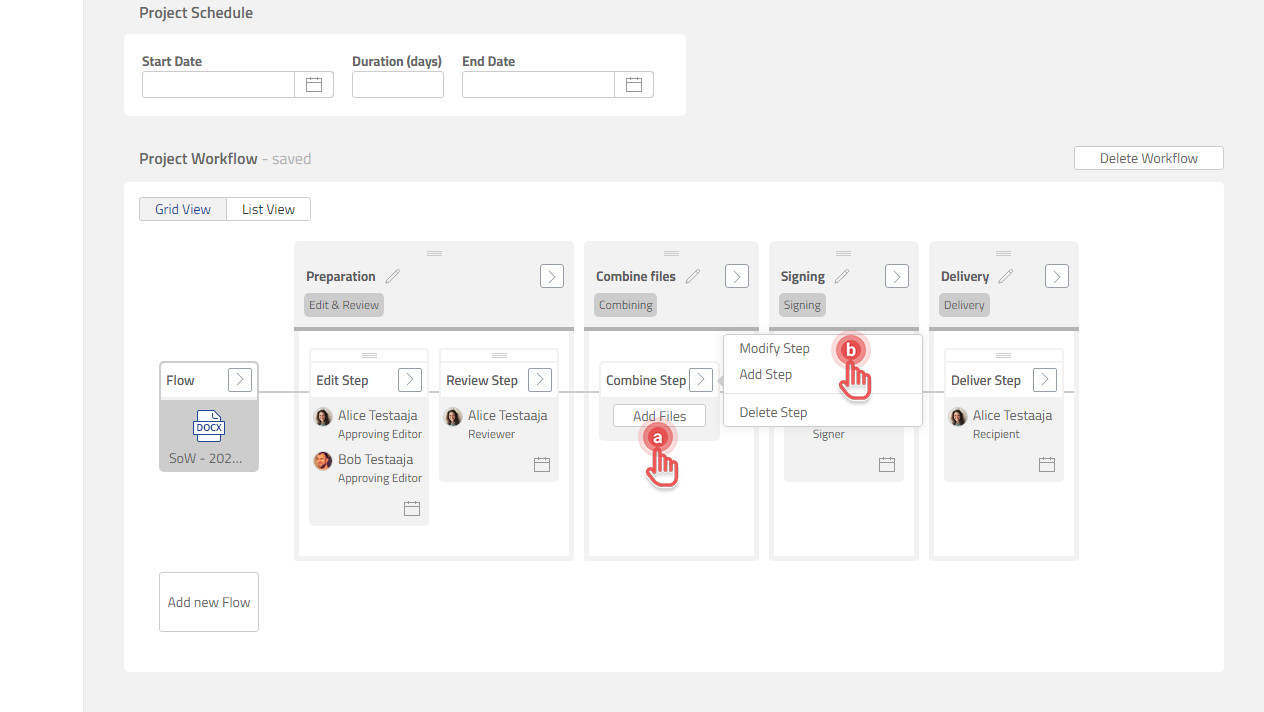Click Bob Testaaja's avatar thumbnail
The image size is (1264, 712).
[322, 460]
